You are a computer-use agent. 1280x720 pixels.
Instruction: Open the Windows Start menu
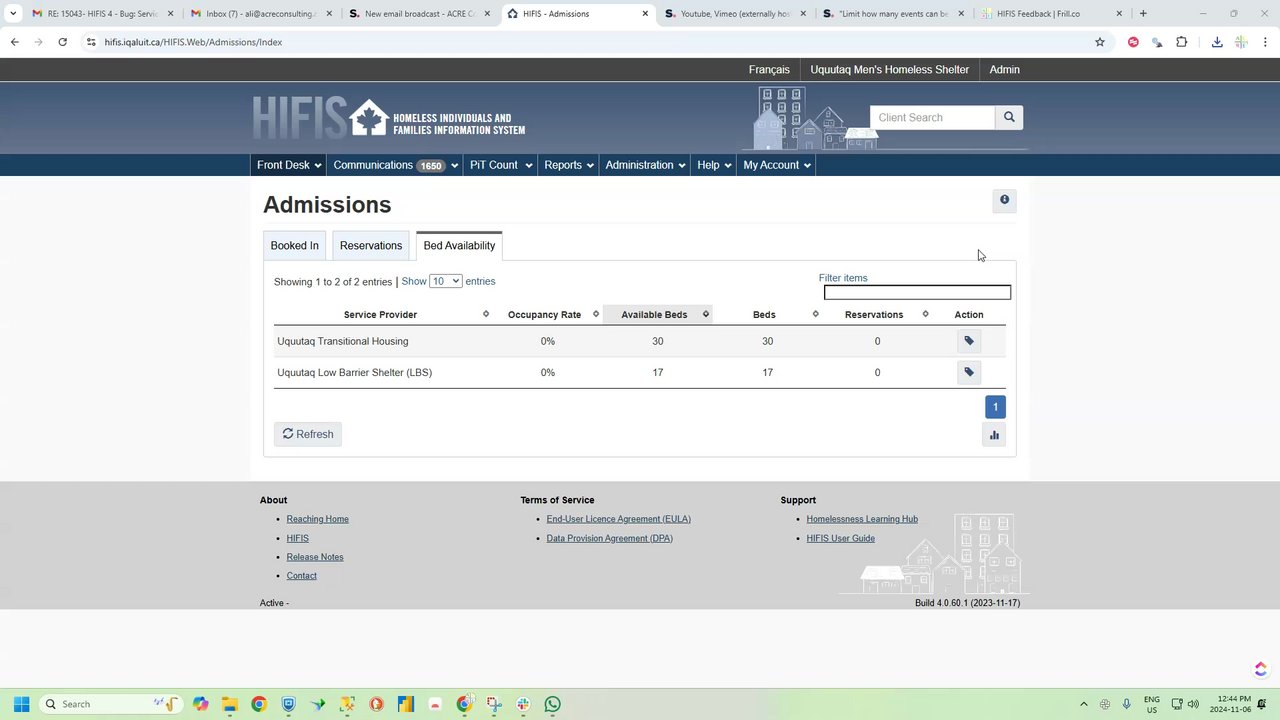(x=21, y=704)
